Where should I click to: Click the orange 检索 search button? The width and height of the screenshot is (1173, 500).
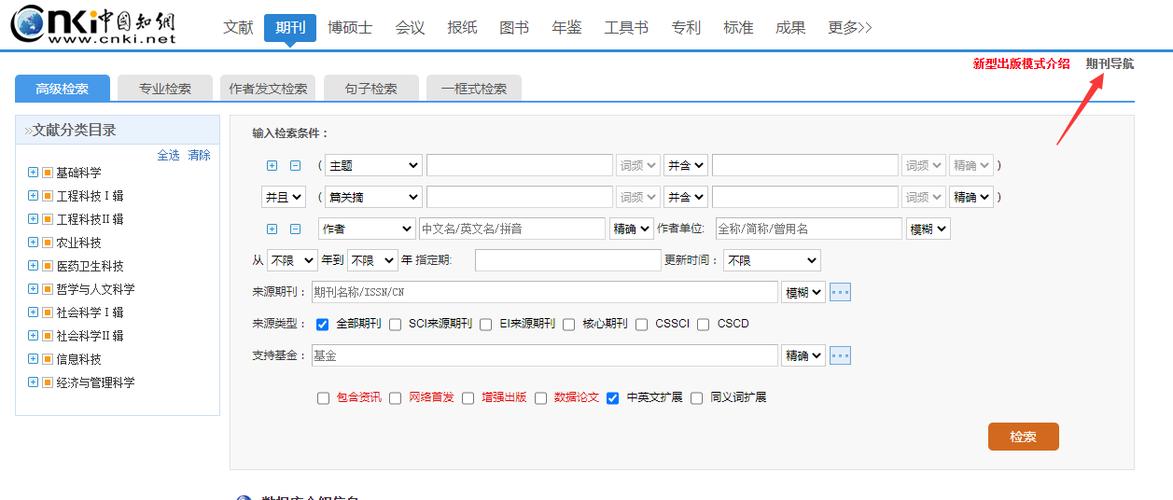[x=1023, y=436]
